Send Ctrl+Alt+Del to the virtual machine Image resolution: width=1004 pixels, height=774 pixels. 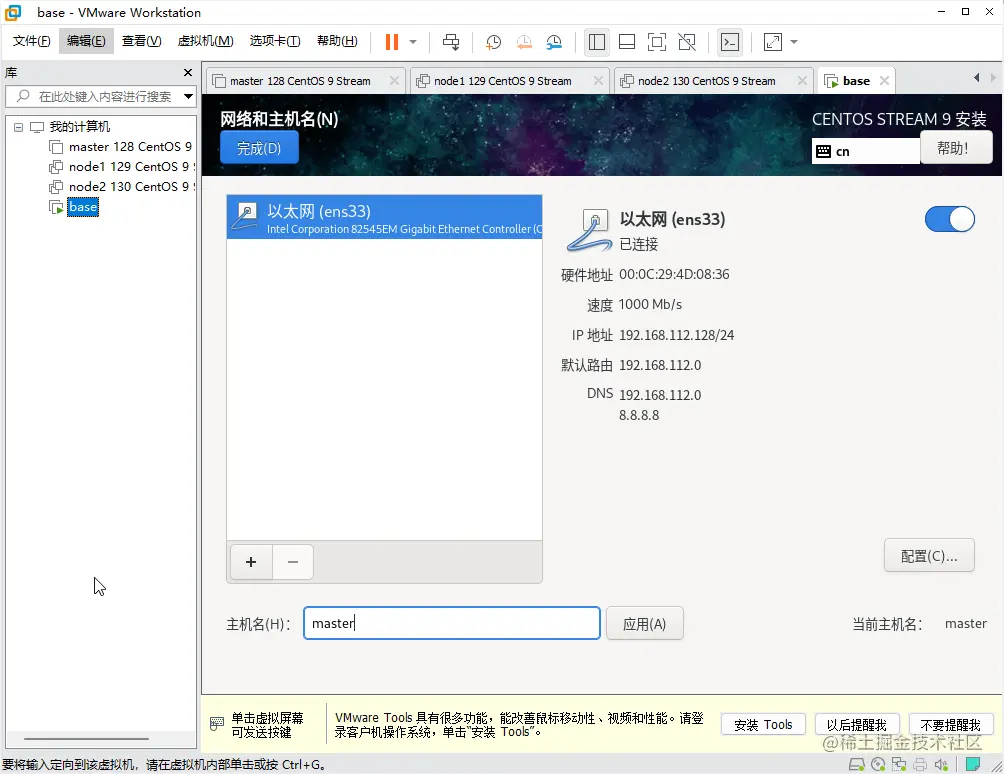451,42
